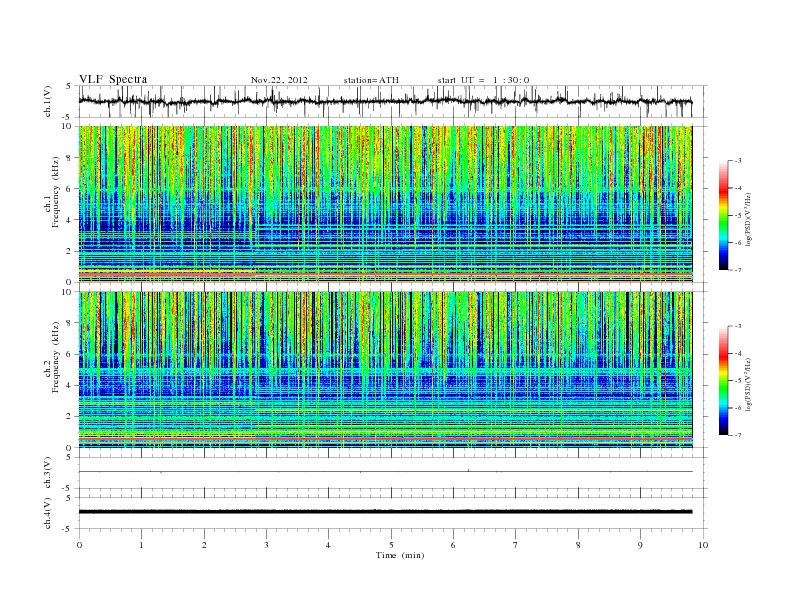The image size is (792, 612).
Task: Click the "3" tick on the time axis
Action: coord(266,545)
